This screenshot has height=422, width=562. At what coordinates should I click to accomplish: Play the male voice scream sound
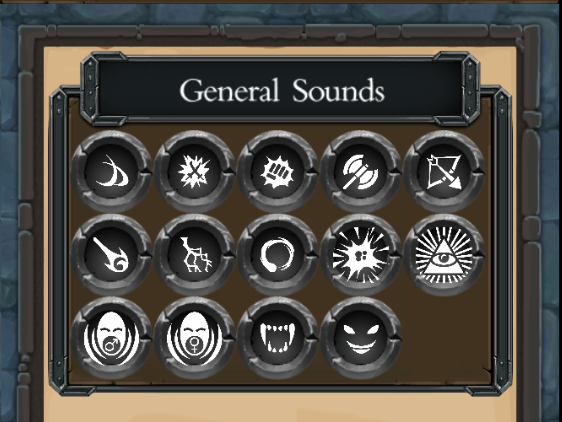(111, 338)
